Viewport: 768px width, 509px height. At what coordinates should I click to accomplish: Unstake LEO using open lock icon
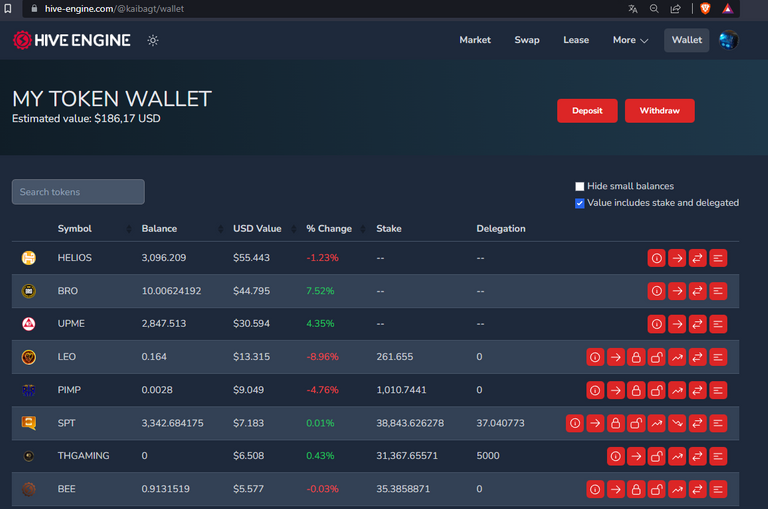click(x=656, y=357)
